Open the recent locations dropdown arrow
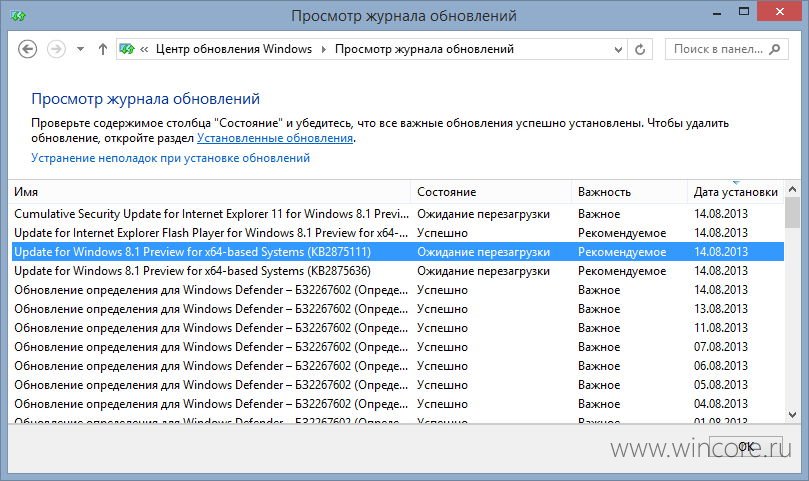The image size is (809, 481). [80, 50]
